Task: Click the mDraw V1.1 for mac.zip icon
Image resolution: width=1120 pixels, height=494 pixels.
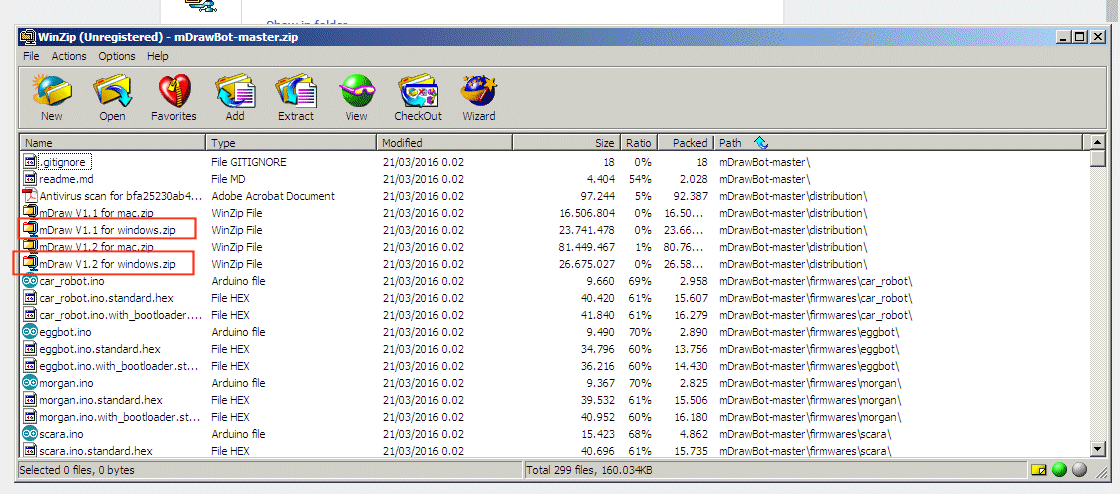Action: (30, 213)
